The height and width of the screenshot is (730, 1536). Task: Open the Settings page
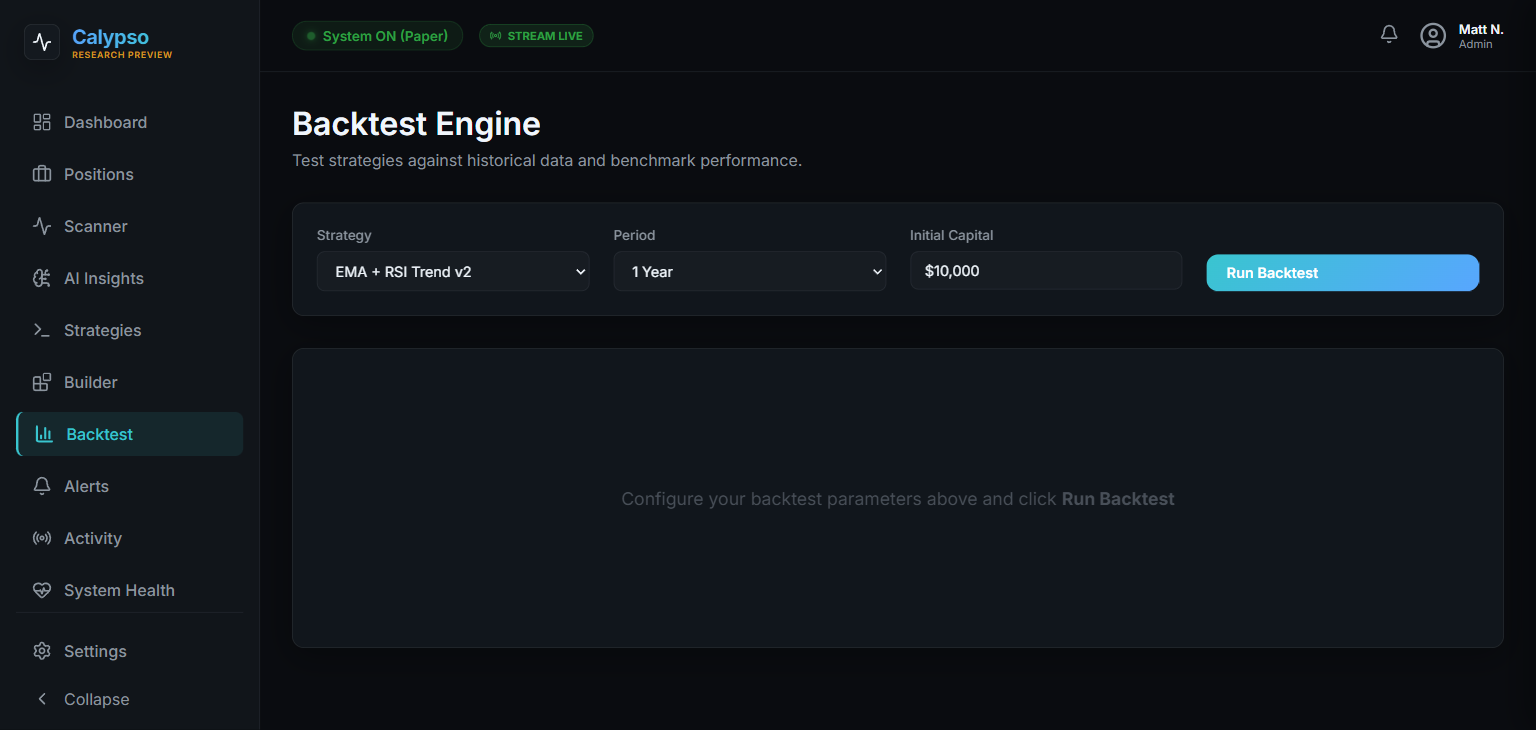[95, 651]
